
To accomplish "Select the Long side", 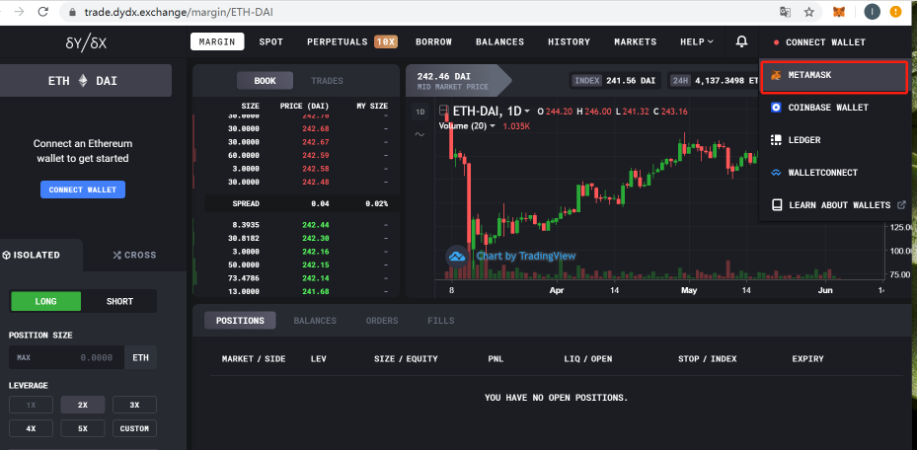I will click(x=46, y=301).
